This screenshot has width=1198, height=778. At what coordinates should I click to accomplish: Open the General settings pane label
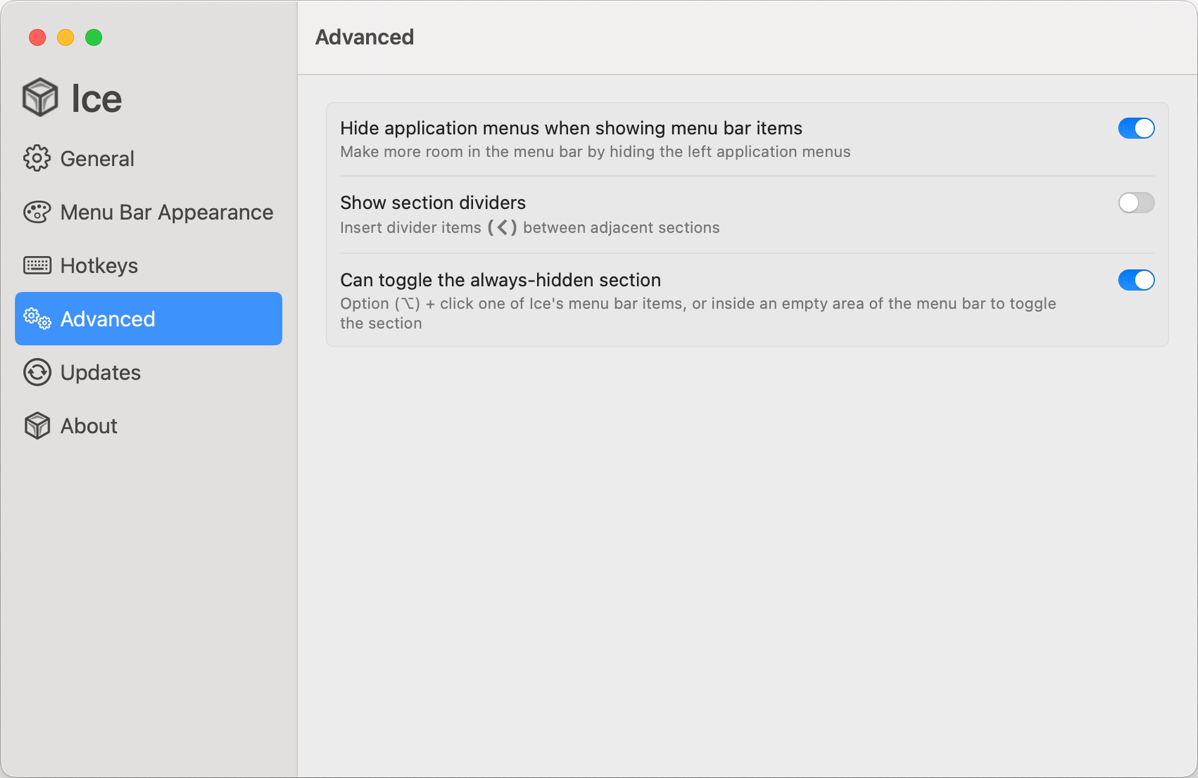coord(97,158)
